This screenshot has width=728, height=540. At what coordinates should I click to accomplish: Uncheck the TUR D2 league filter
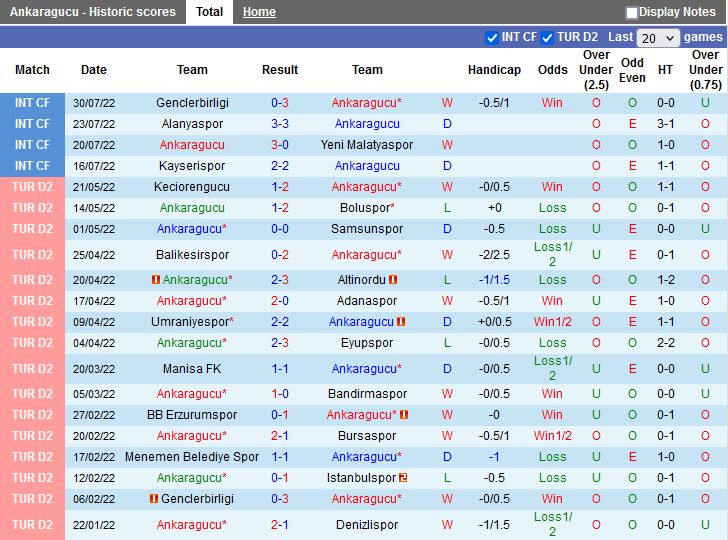pyautogui.click(x=547, y=38)
